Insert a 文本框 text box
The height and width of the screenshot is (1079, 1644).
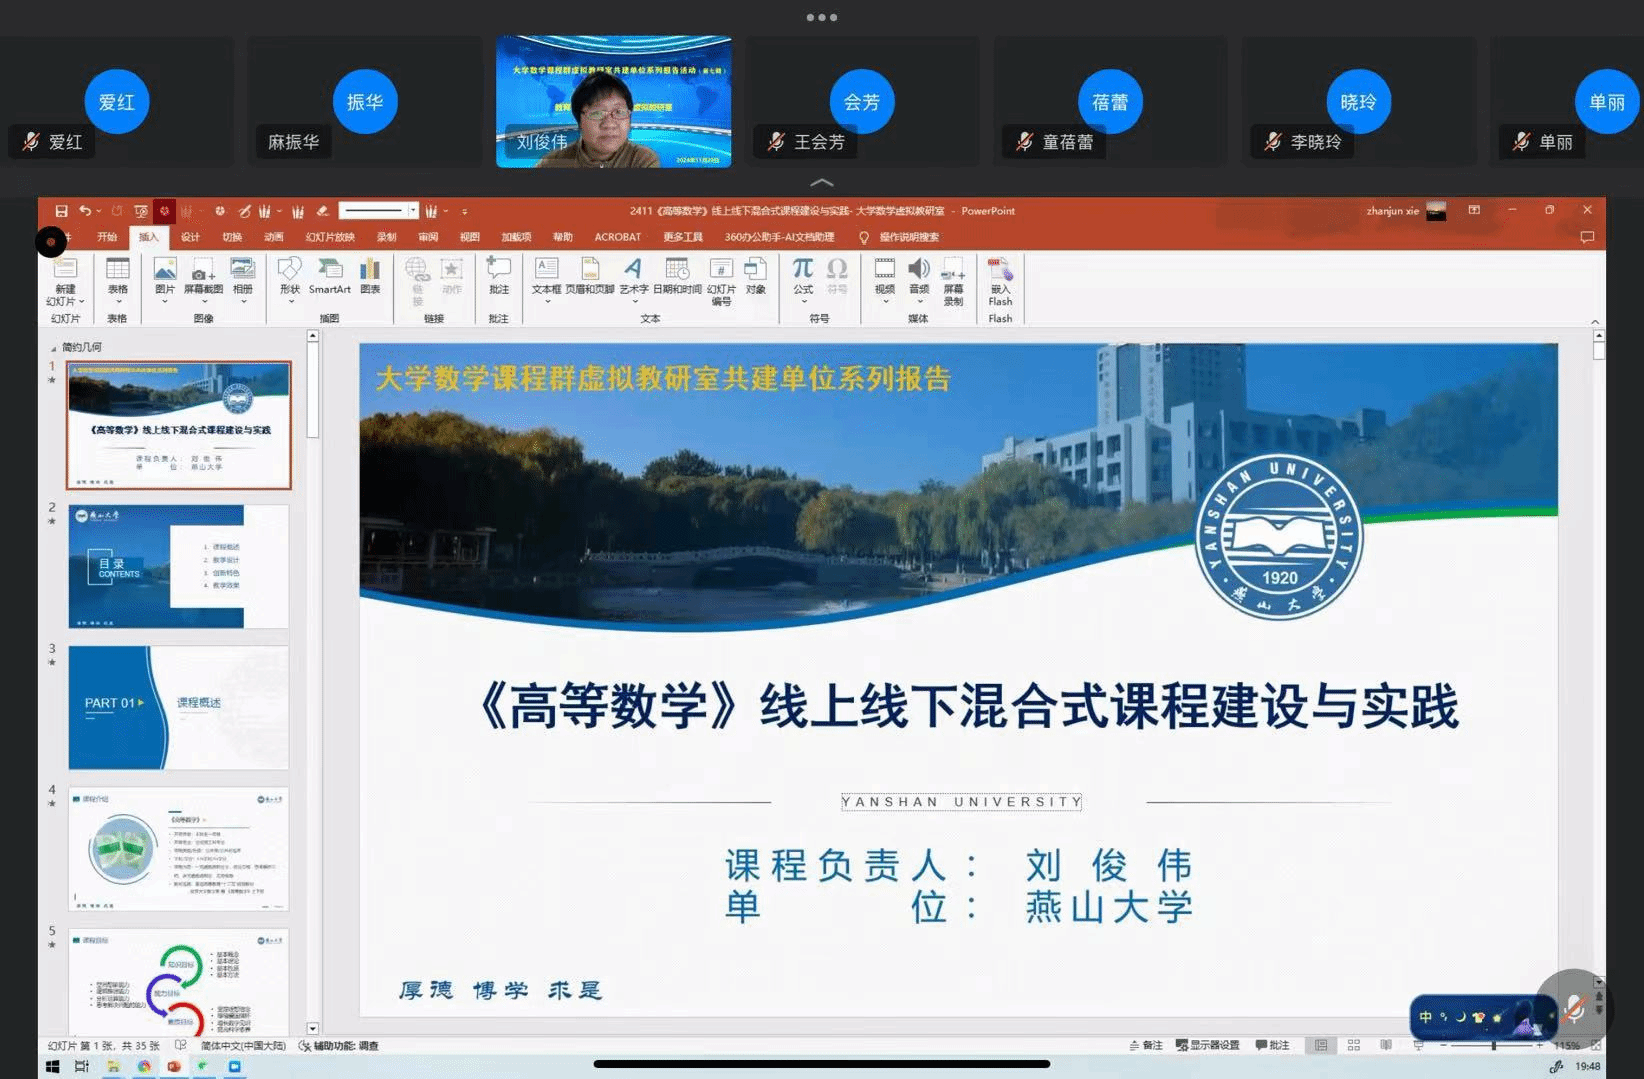(x=546, y=276)
